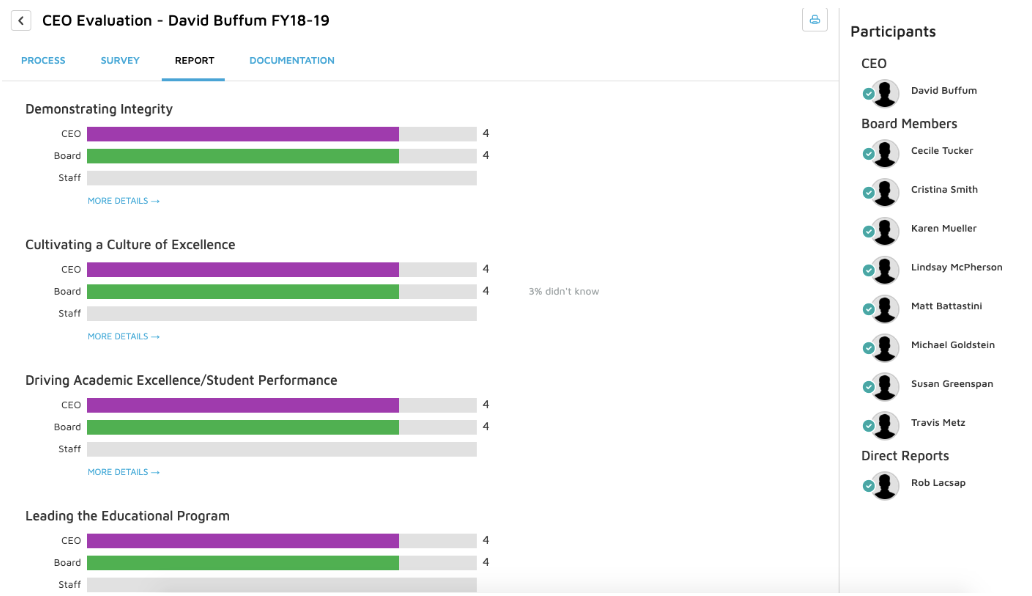The width and height of the screenshot is (1032, 596).
Task: Click the CEO score bar for Demonstrating Integrity
Action: (242, 132)
